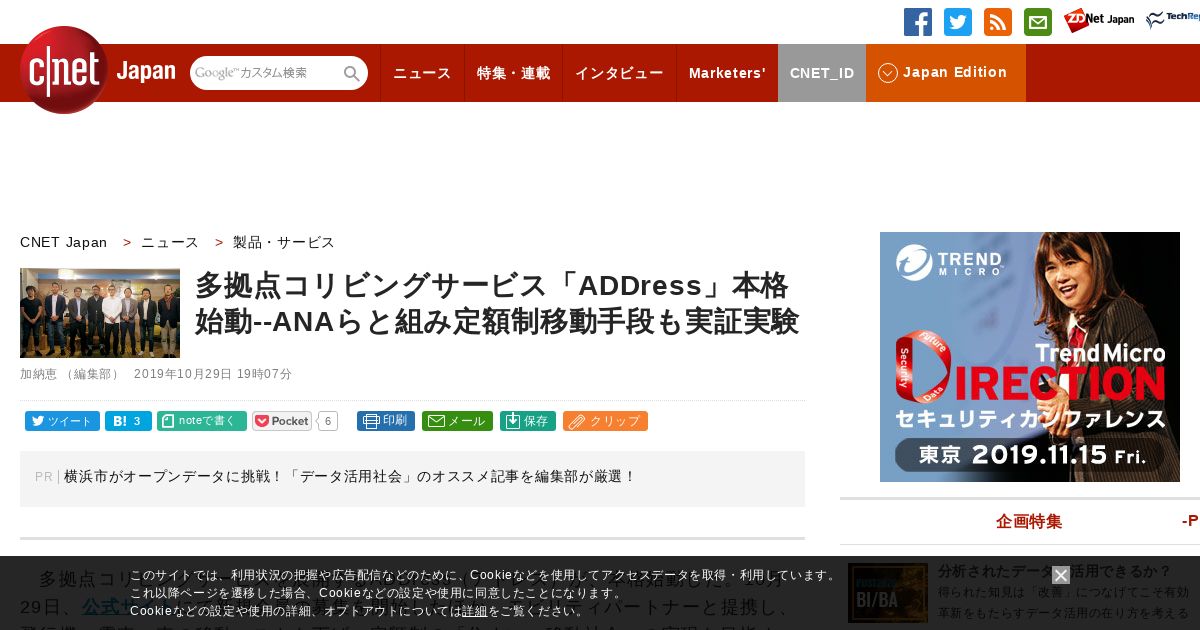Image resolution: width=1200 pixels, height=630 pixels.
Task: Follow the 製品・サービス breadcrumb link
Action: point(284,242)
